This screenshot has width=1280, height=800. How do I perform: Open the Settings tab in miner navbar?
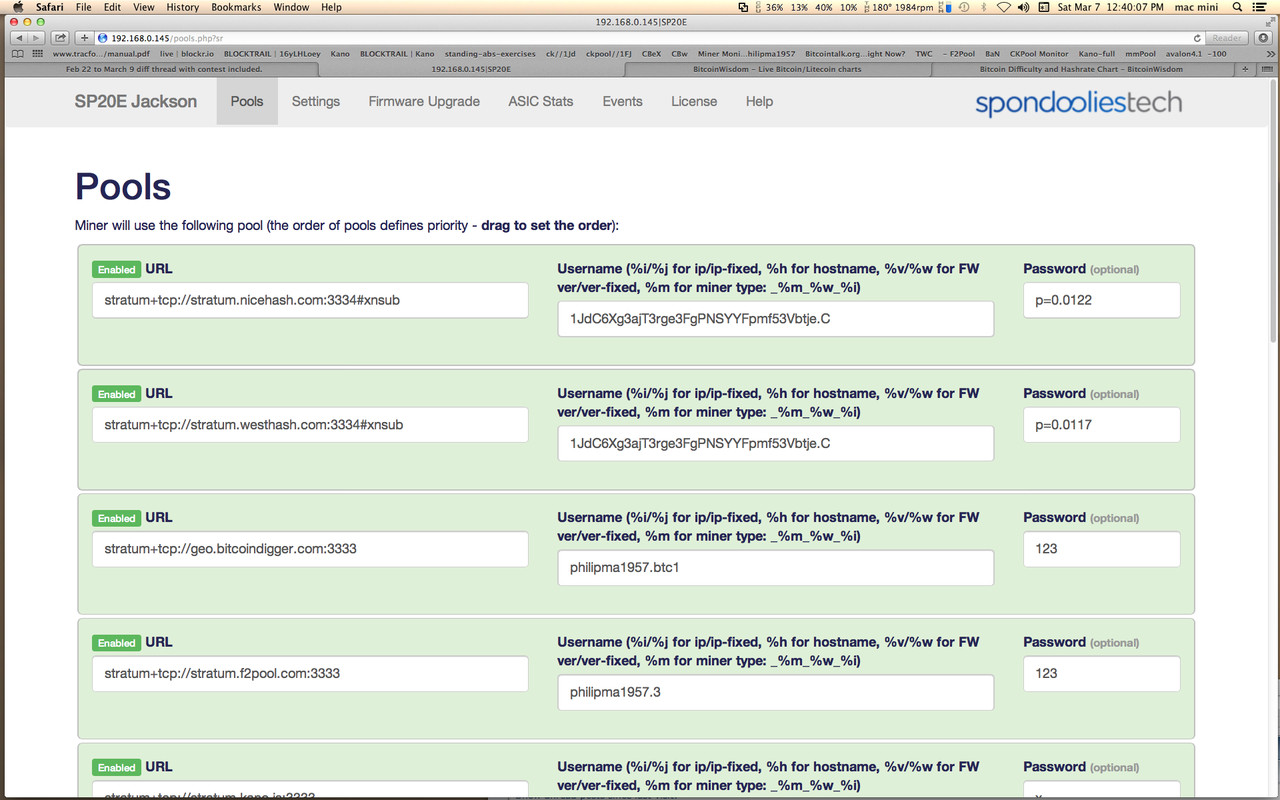[316, 101]
